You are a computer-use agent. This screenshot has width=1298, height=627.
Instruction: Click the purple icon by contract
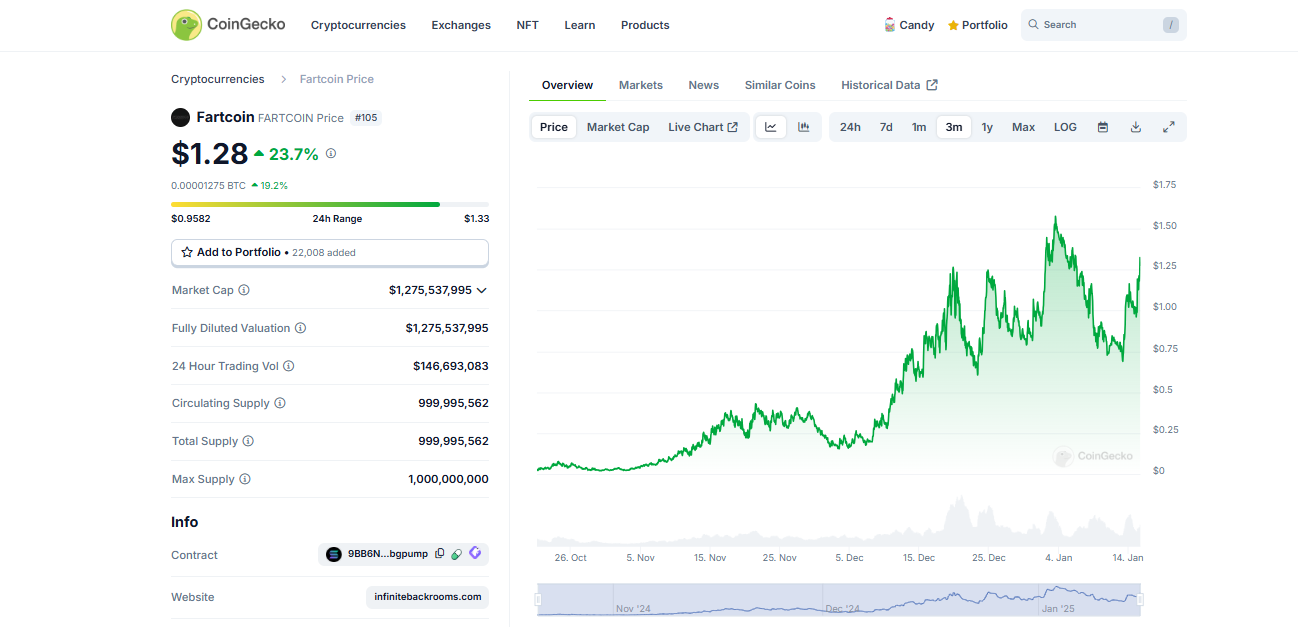(475, 553)
